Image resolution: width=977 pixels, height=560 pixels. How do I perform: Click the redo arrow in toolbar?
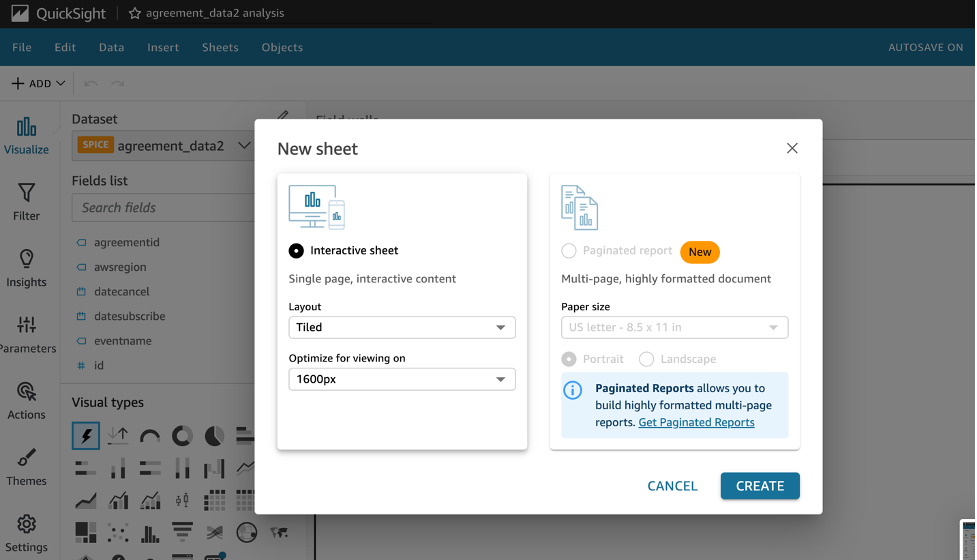pos(118,83)
